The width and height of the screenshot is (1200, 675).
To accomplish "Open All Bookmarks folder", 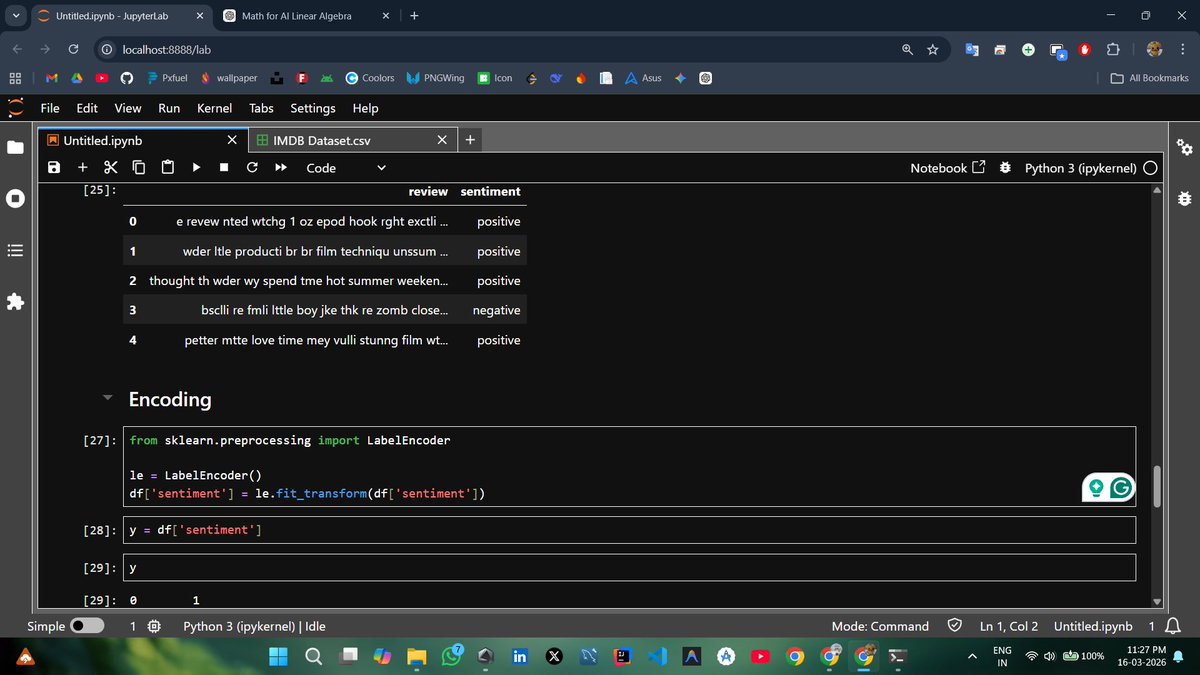I will 1150,78.
